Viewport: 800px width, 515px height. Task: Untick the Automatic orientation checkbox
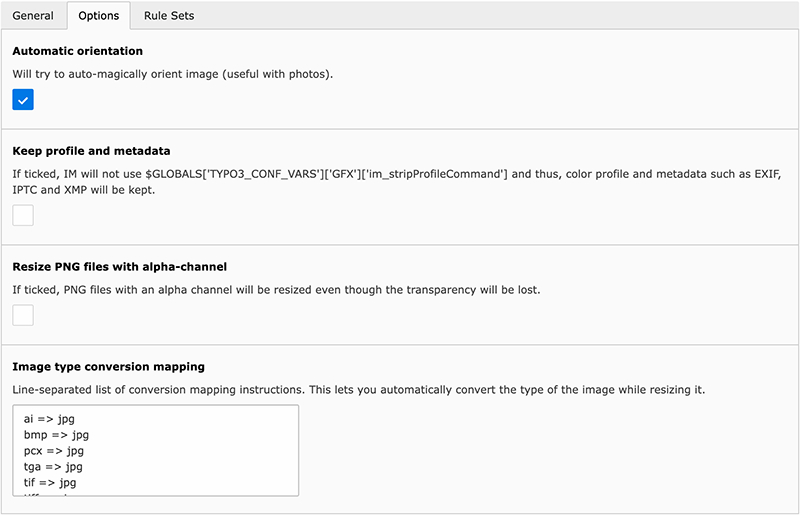[x=23, y=99]
